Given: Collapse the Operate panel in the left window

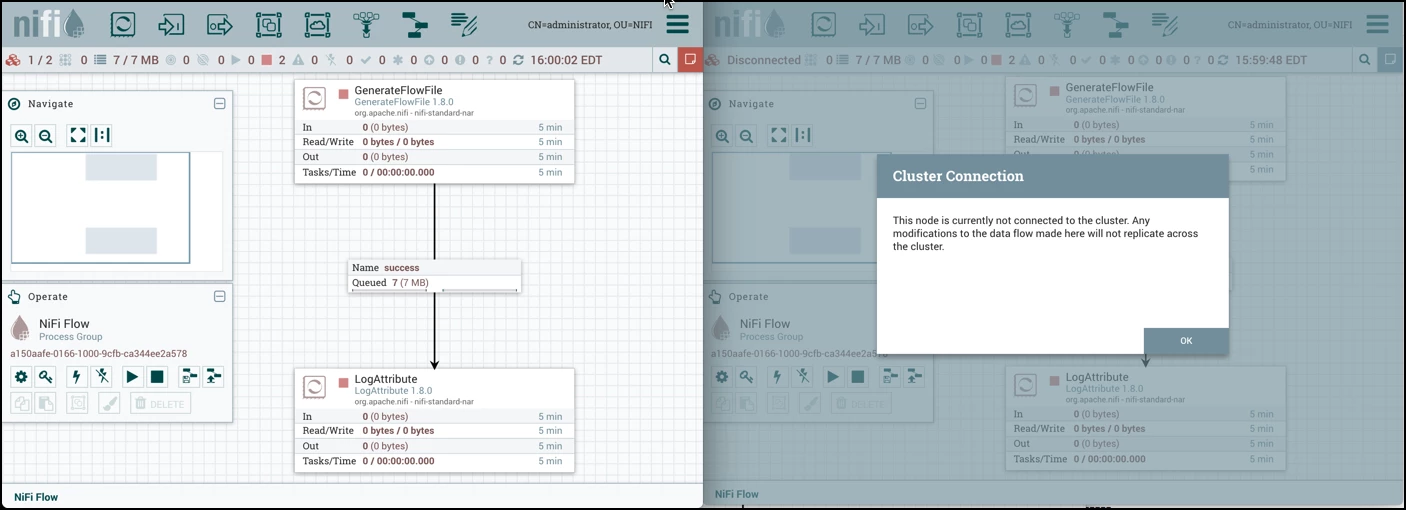Looking at the screenshot, I should (x=220, y=297).
